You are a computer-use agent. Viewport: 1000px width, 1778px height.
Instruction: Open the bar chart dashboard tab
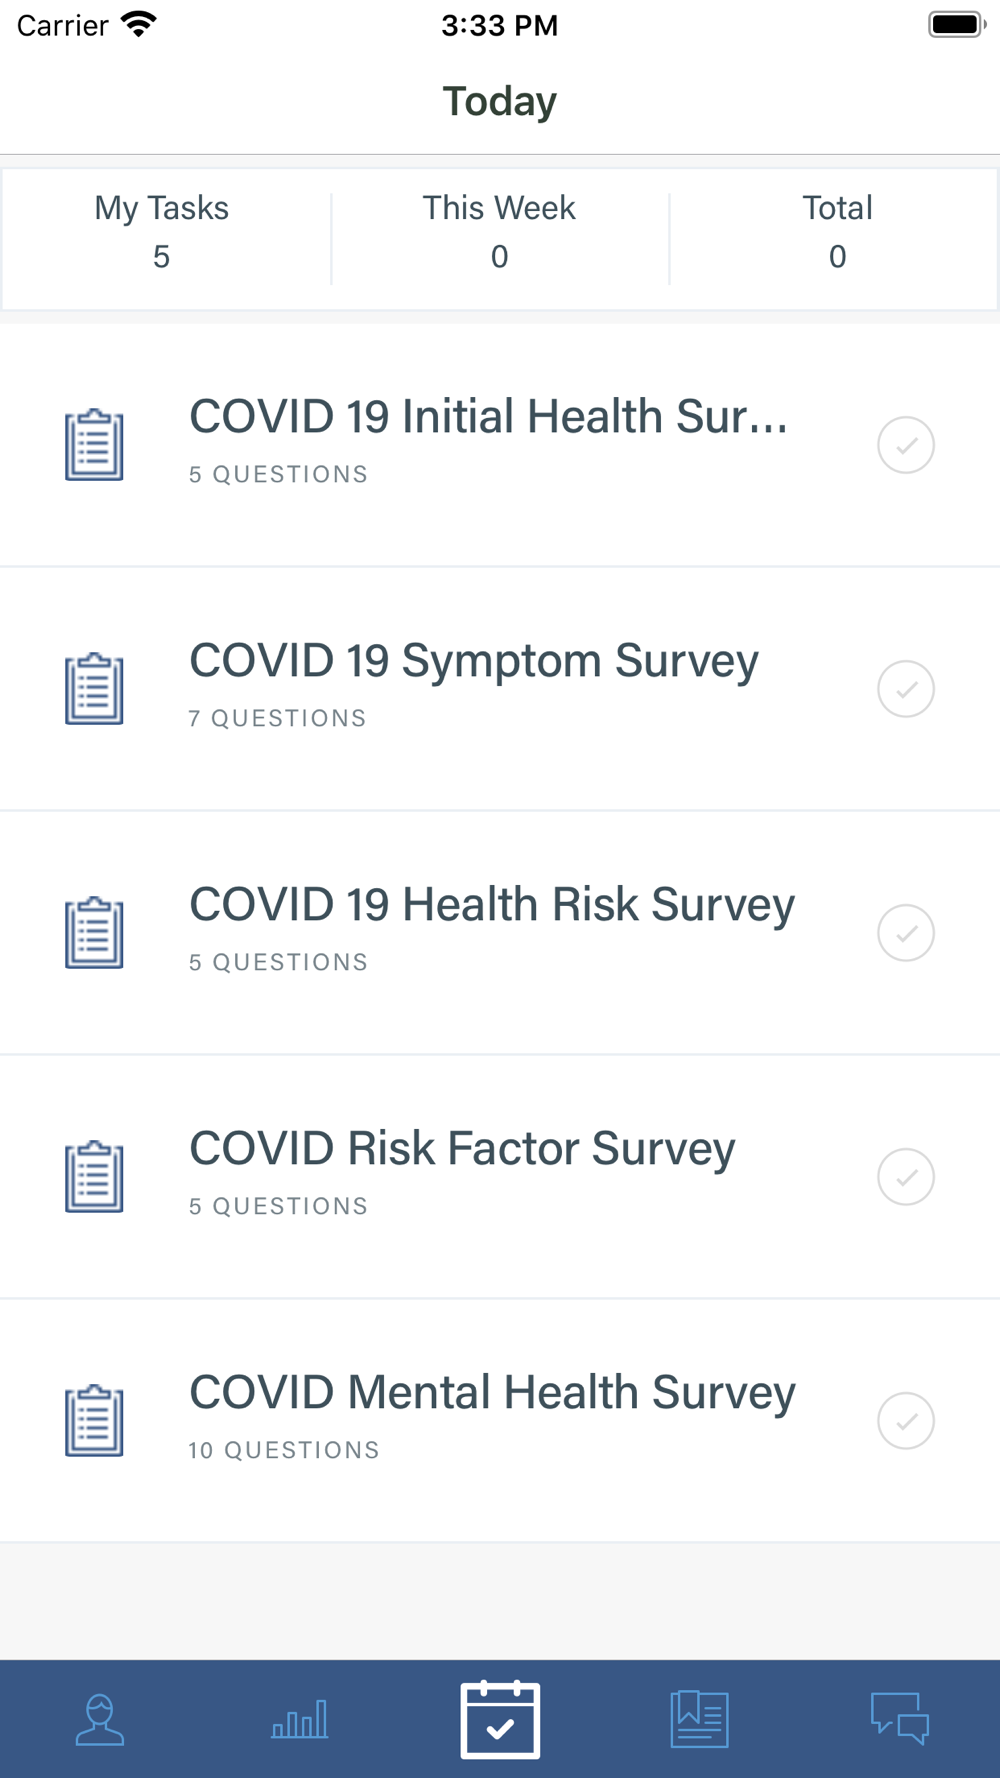pyautogui.click(x=300, y=1719)
